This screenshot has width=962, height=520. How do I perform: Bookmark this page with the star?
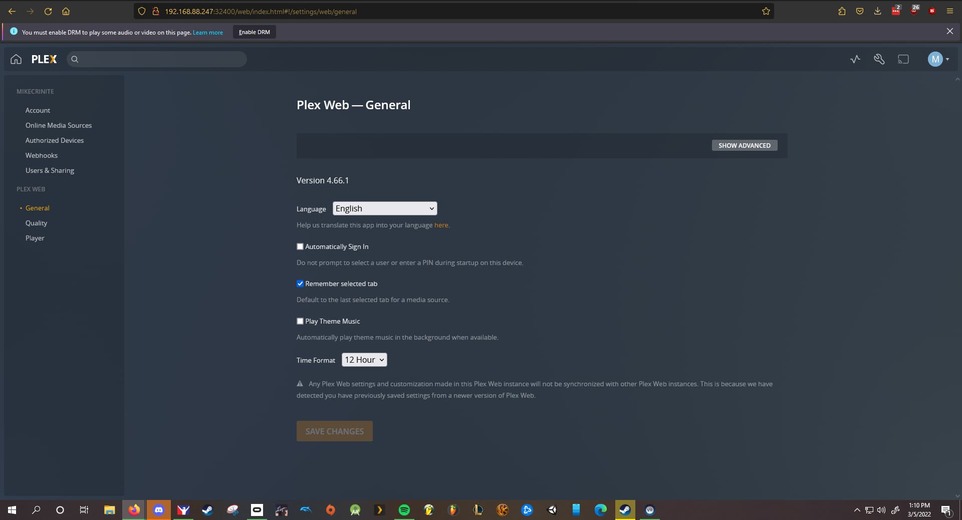tap(766, 11)
